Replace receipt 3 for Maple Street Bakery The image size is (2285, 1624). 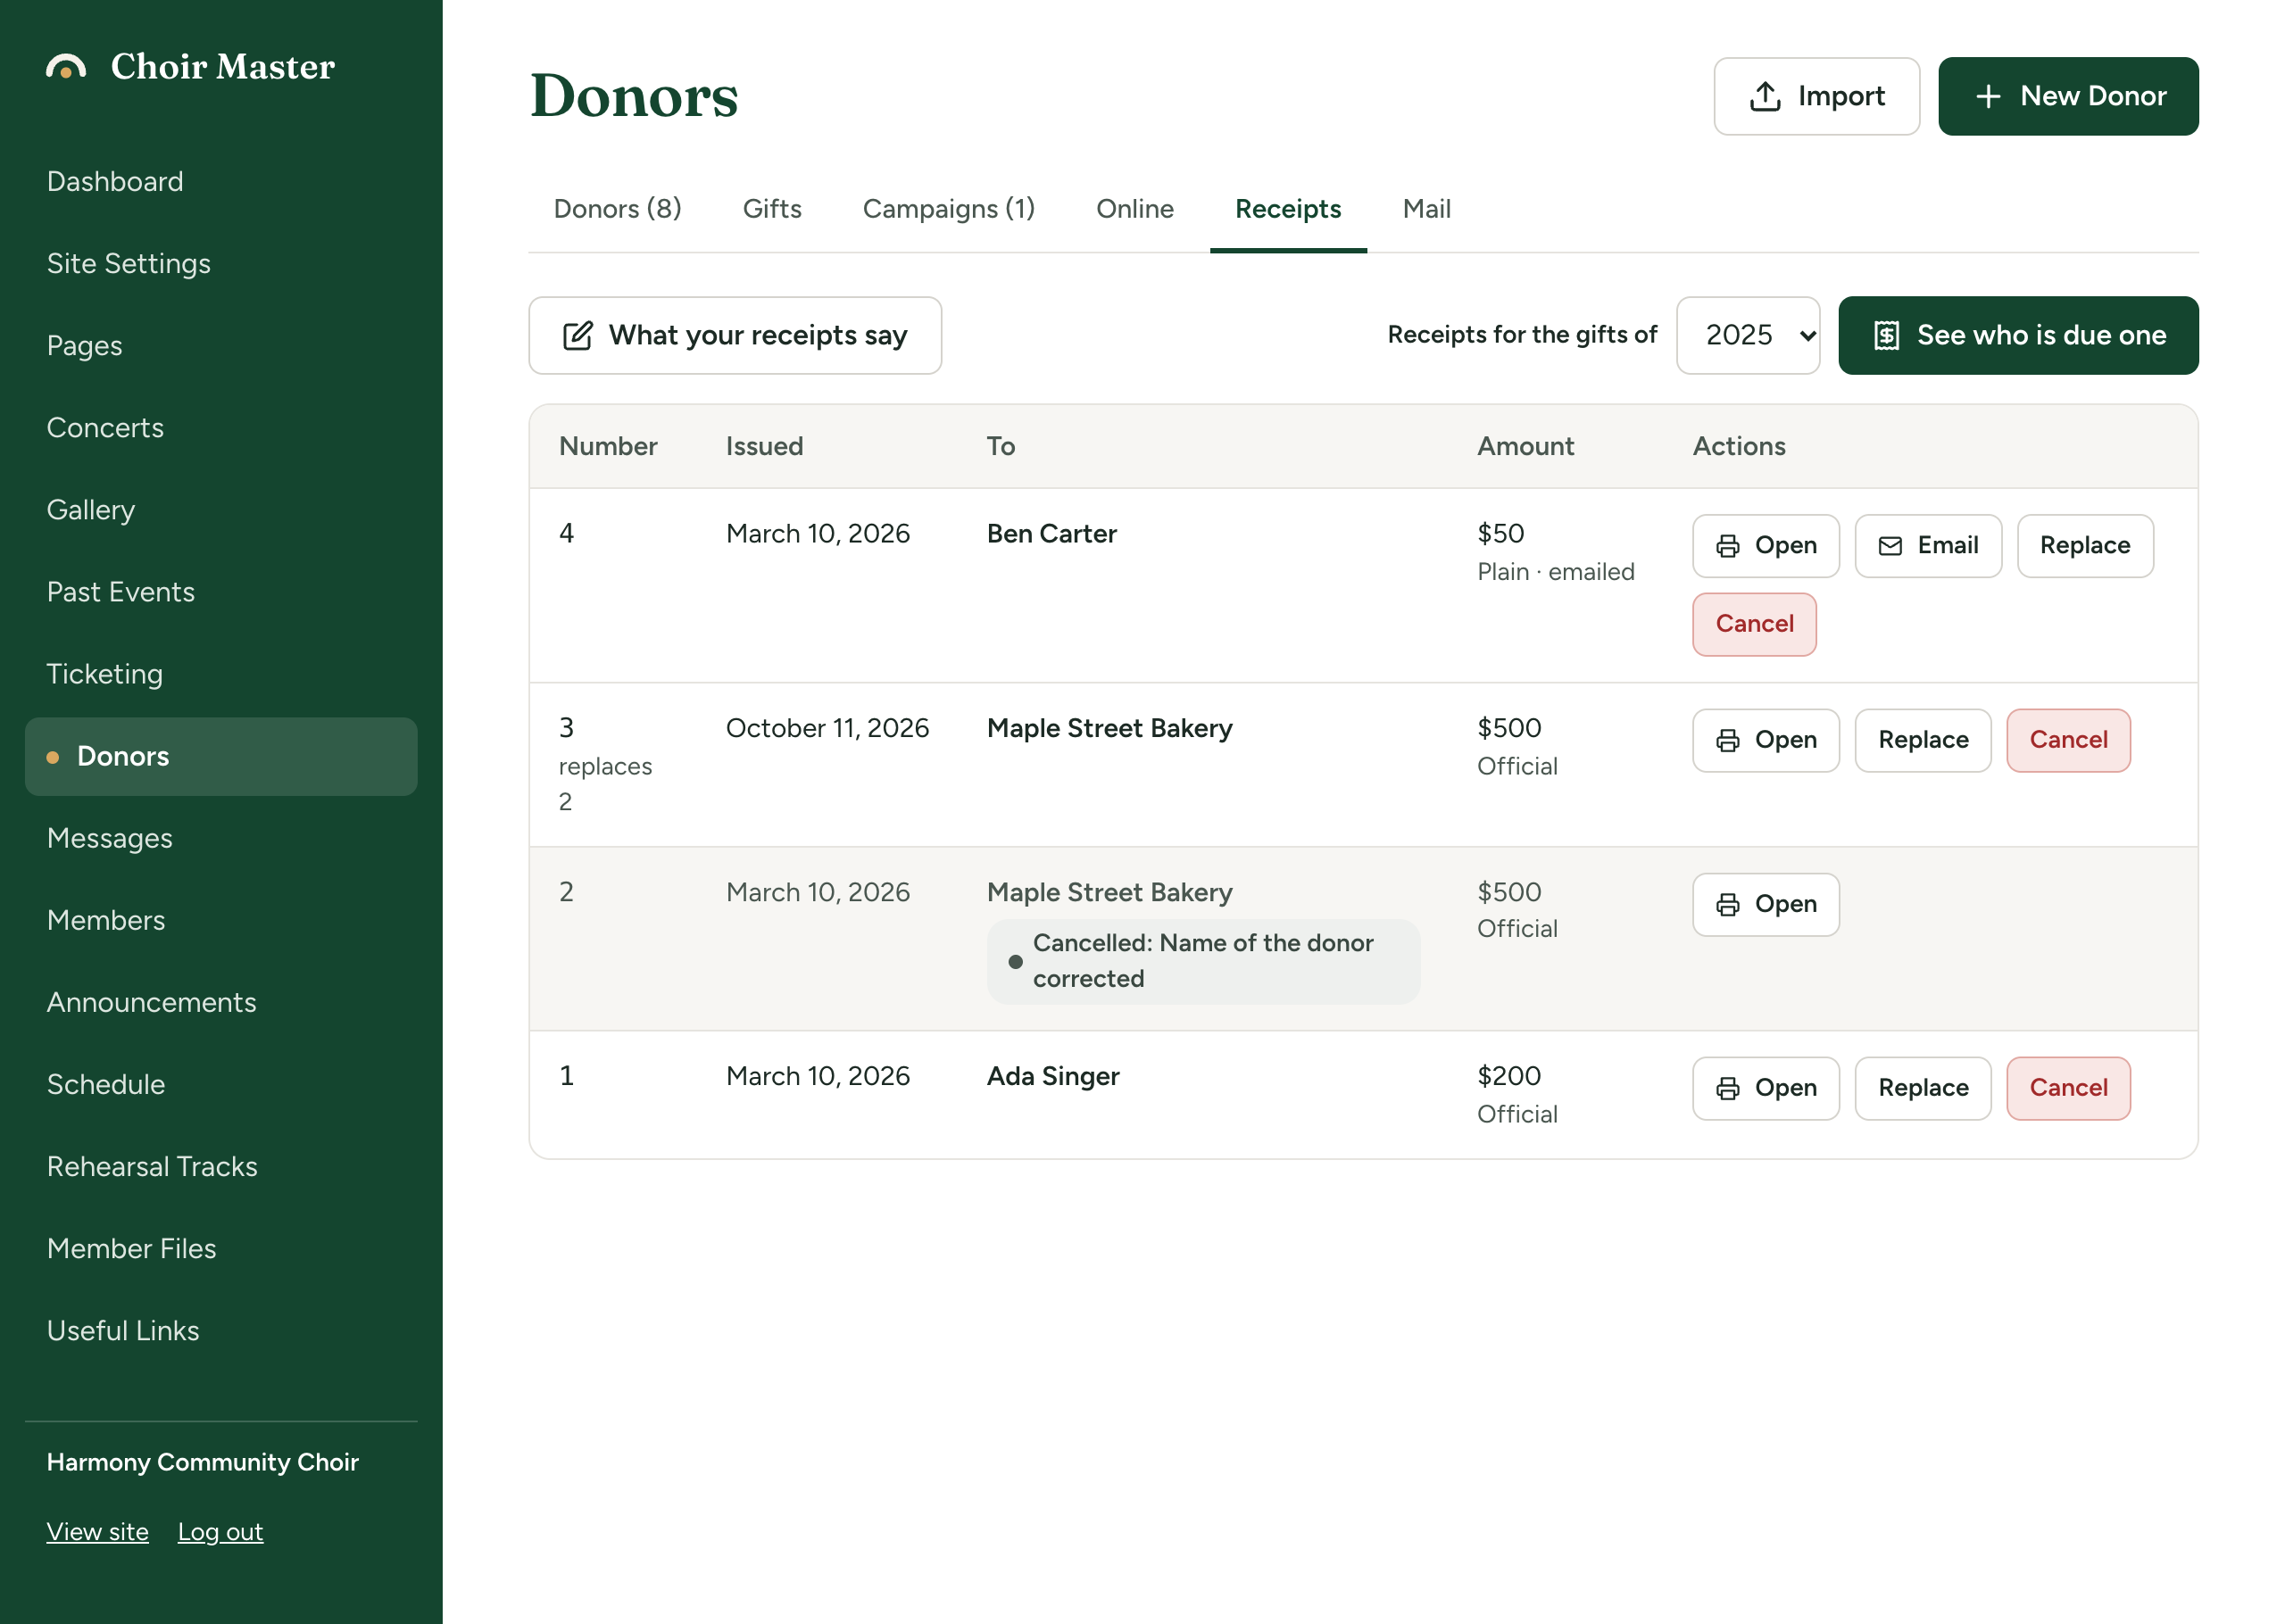[x=1922, y=740]
